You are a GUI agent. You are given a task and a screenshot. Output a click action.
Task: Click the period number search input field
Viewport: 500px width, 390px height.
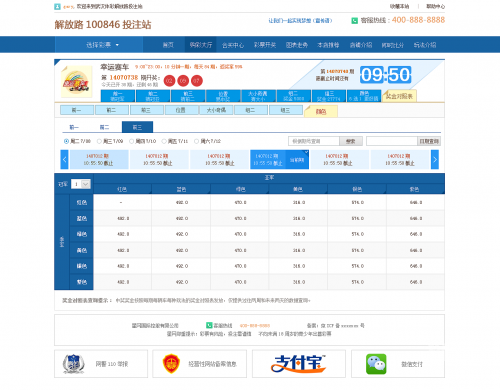pos(314,141)
